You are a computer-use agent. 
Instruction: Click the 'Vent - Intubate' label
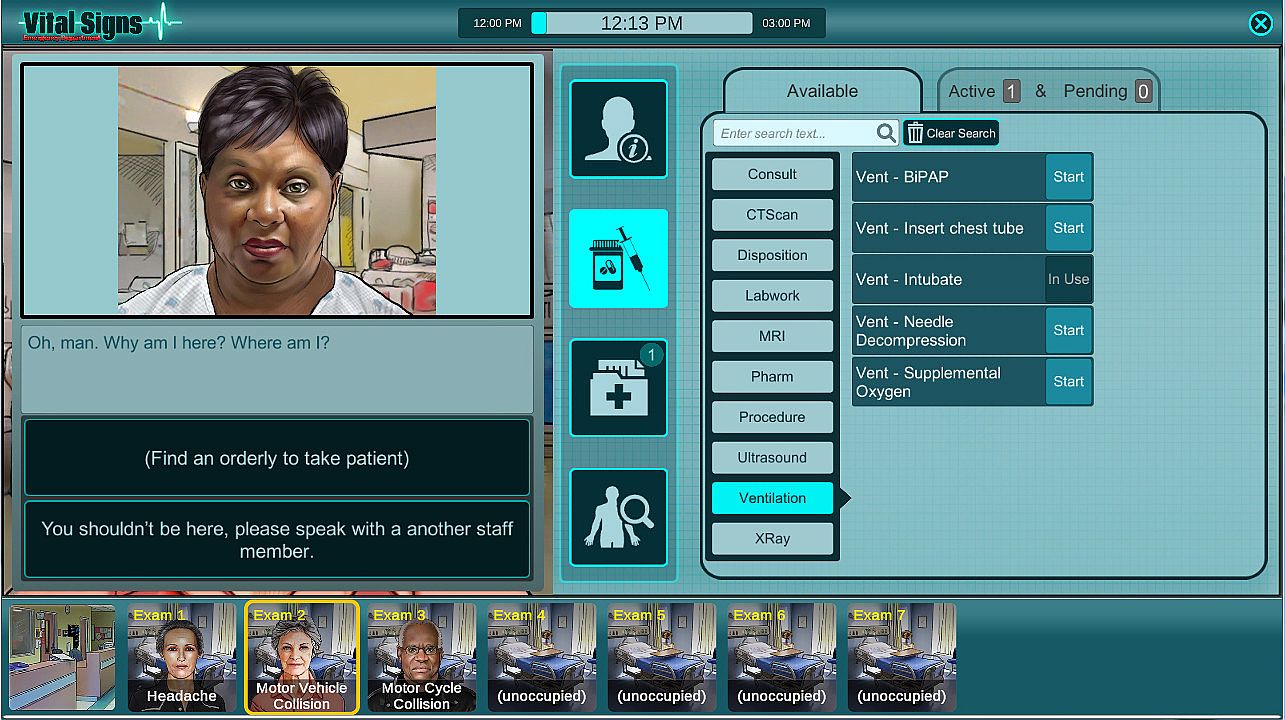click(909, 279)
